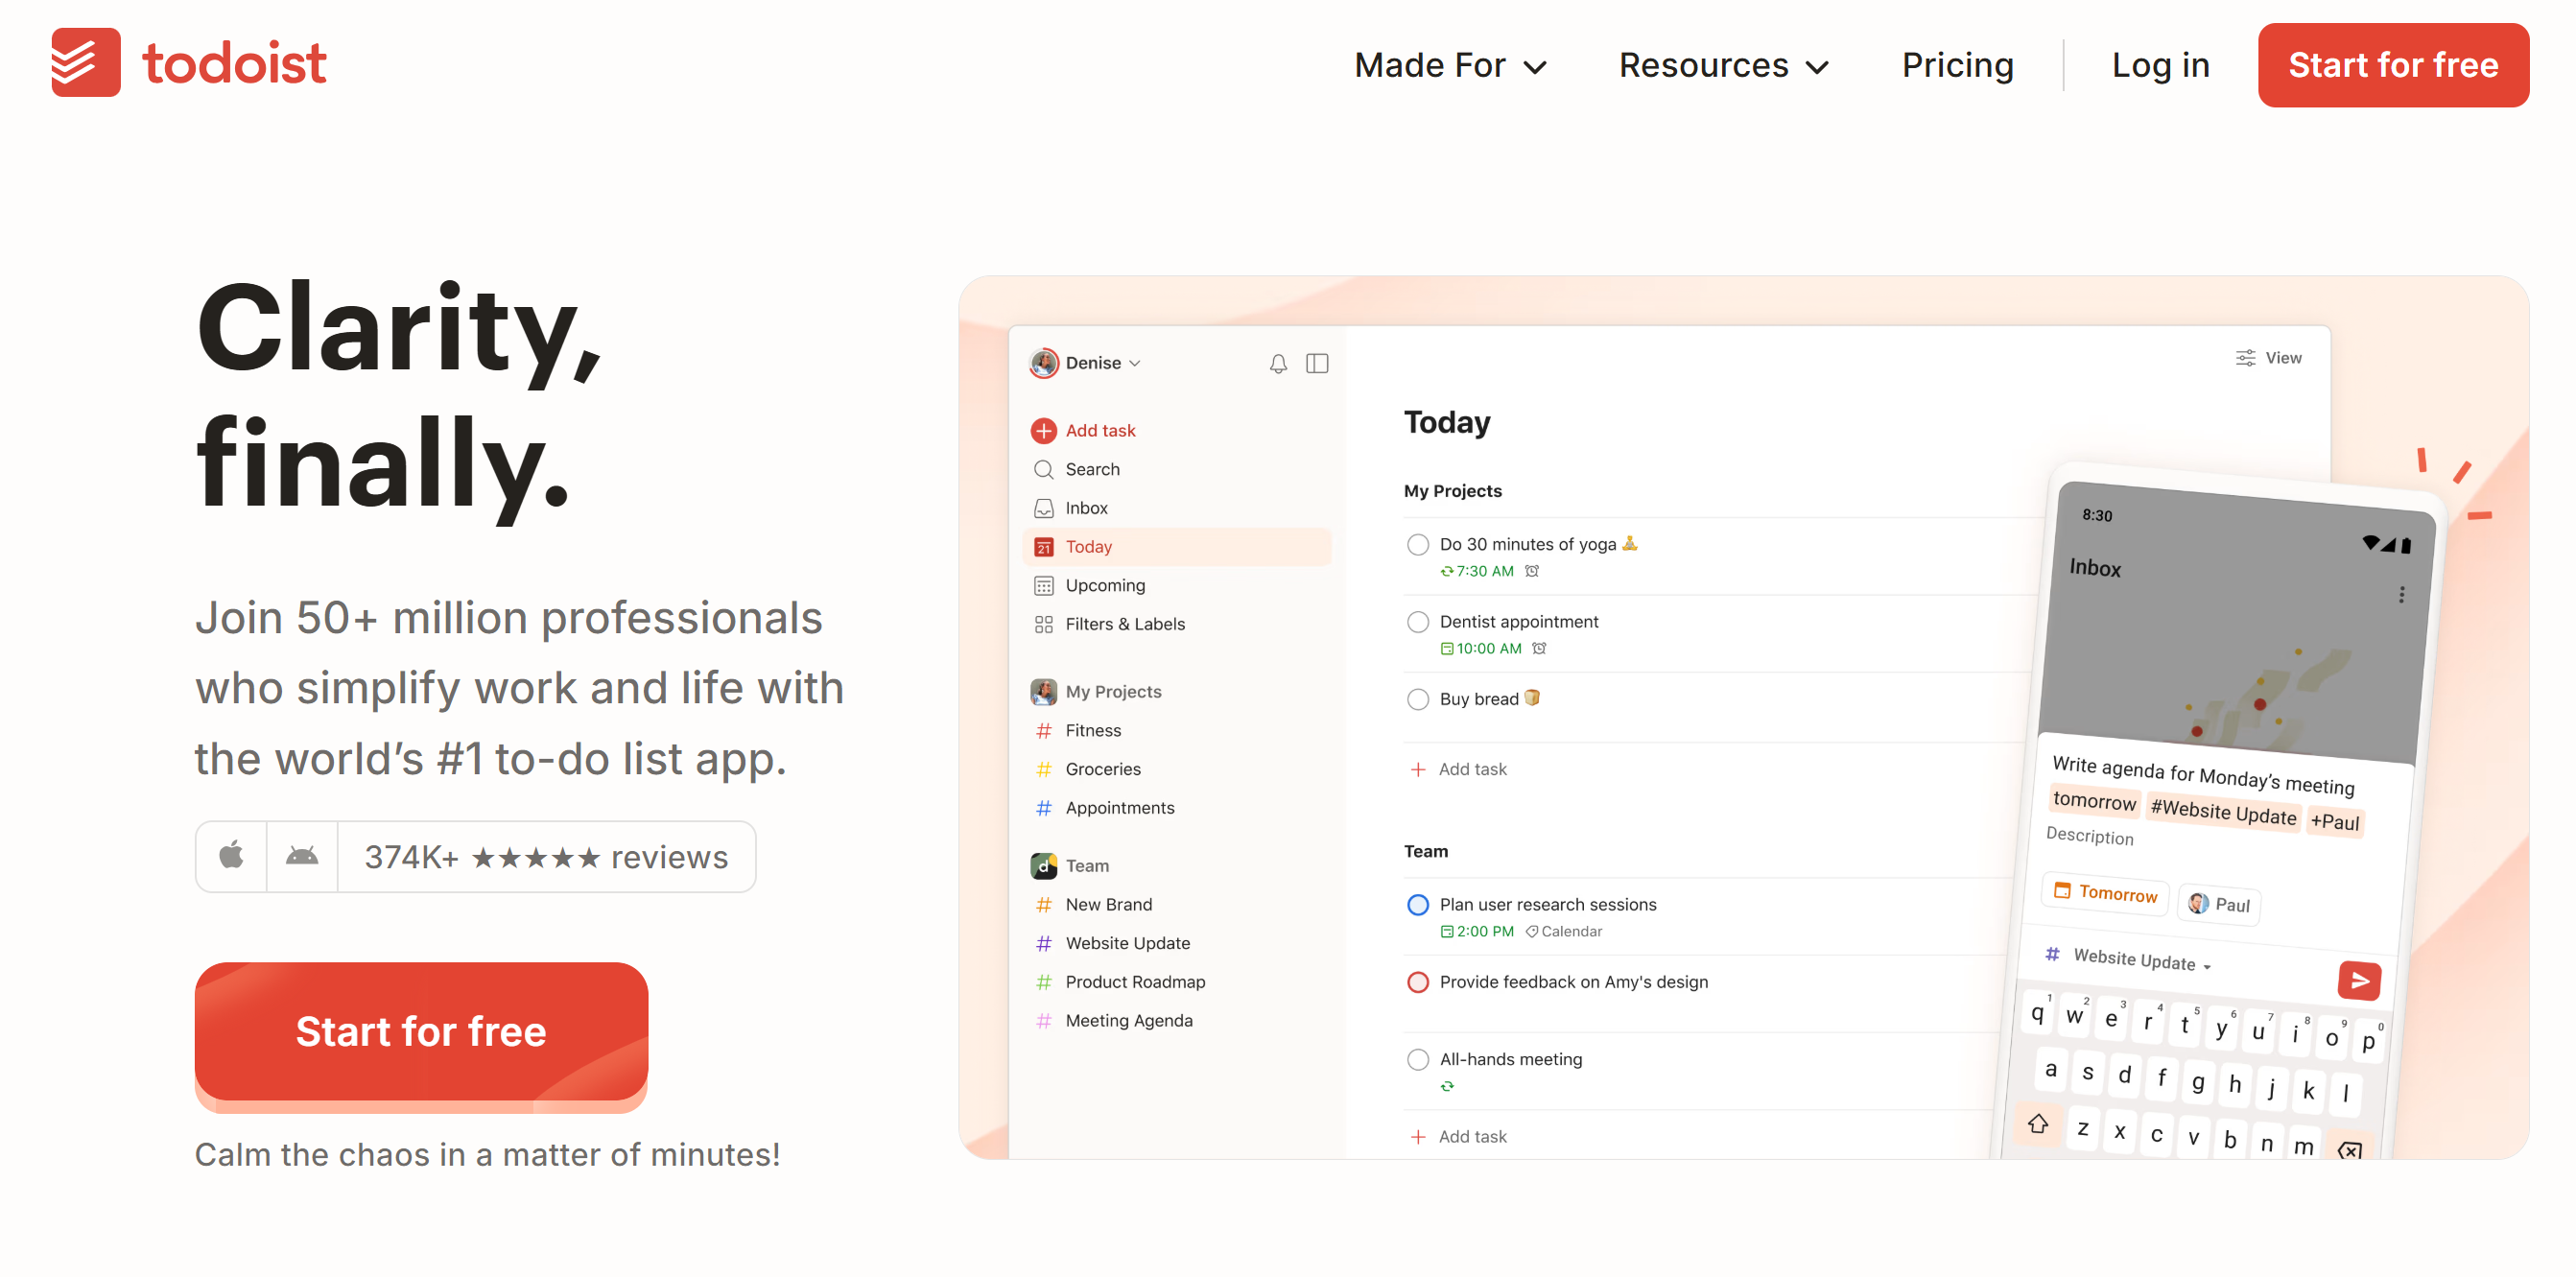2576x1277 pixels.
Task: Click the backspace key on phone keyboard
Action: [x=2350, y=1149]
